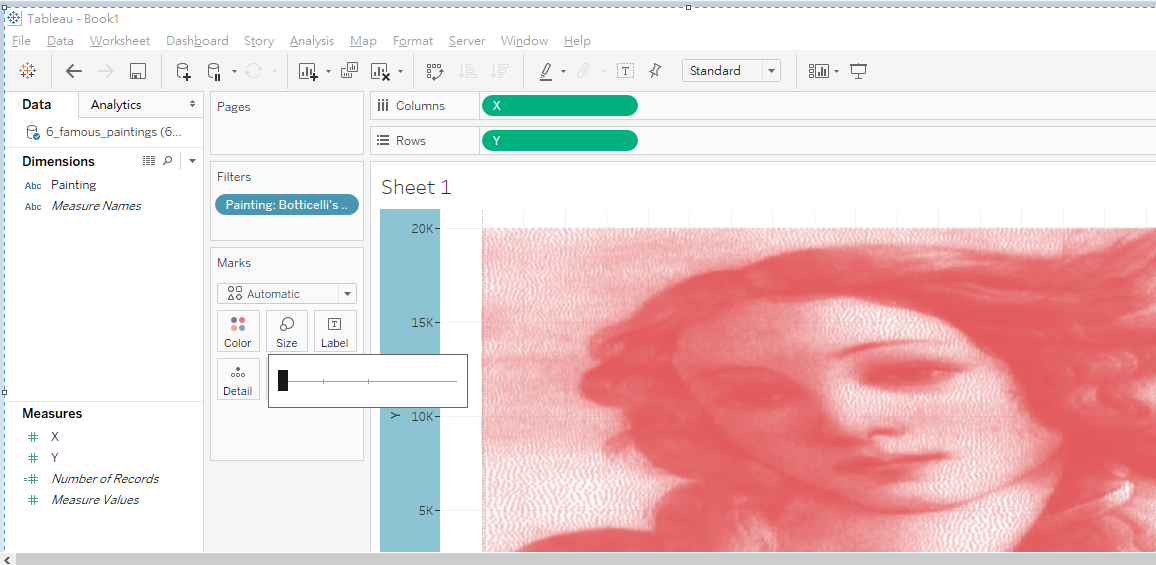Switch to the Analytics tab

pyautogui.click(x=116, y=105)
